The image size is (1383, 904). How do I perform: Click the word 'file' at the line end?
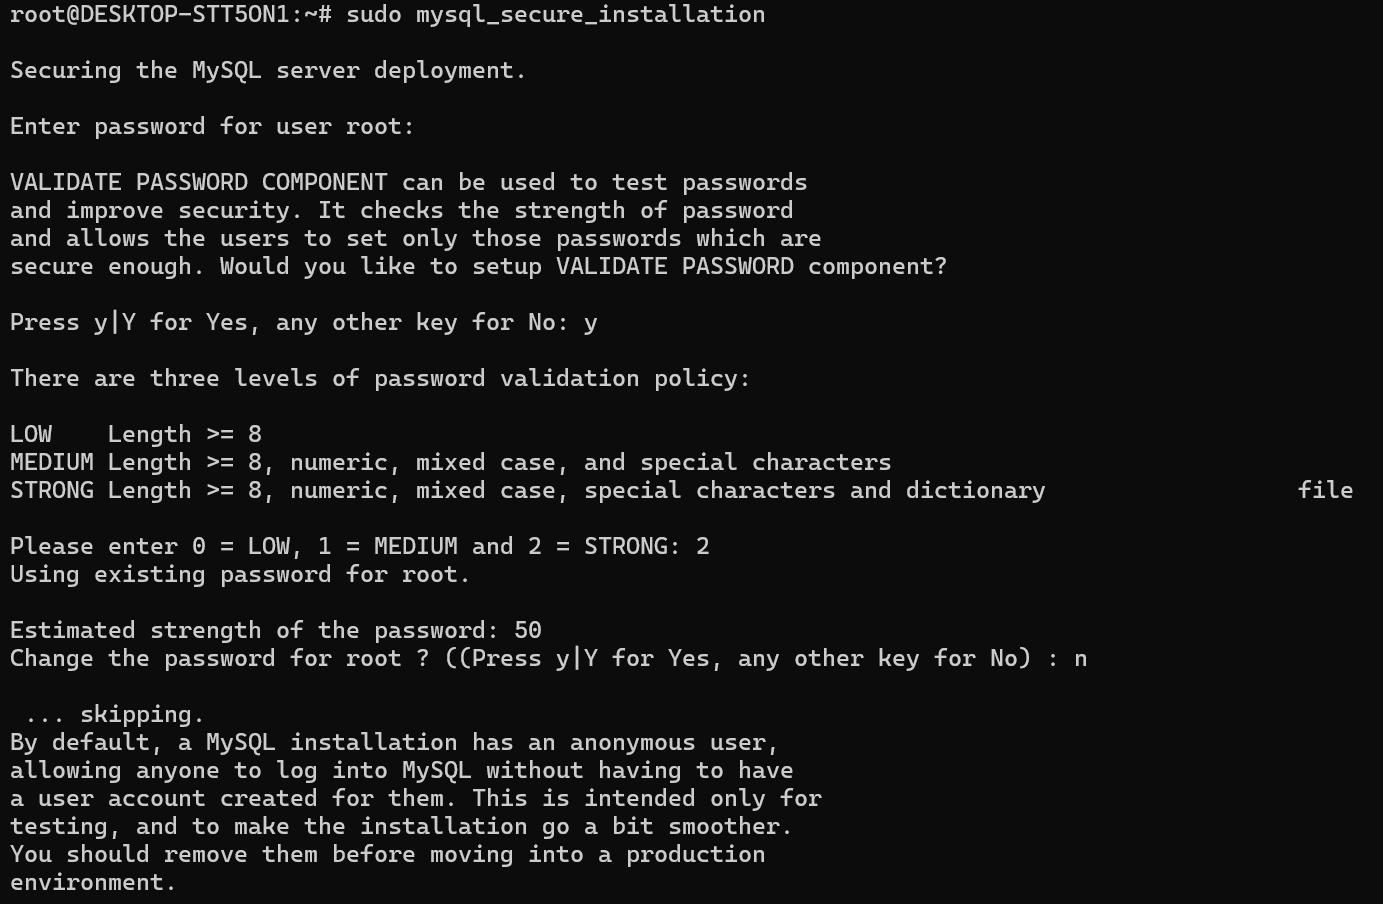tap(1325, 490)
